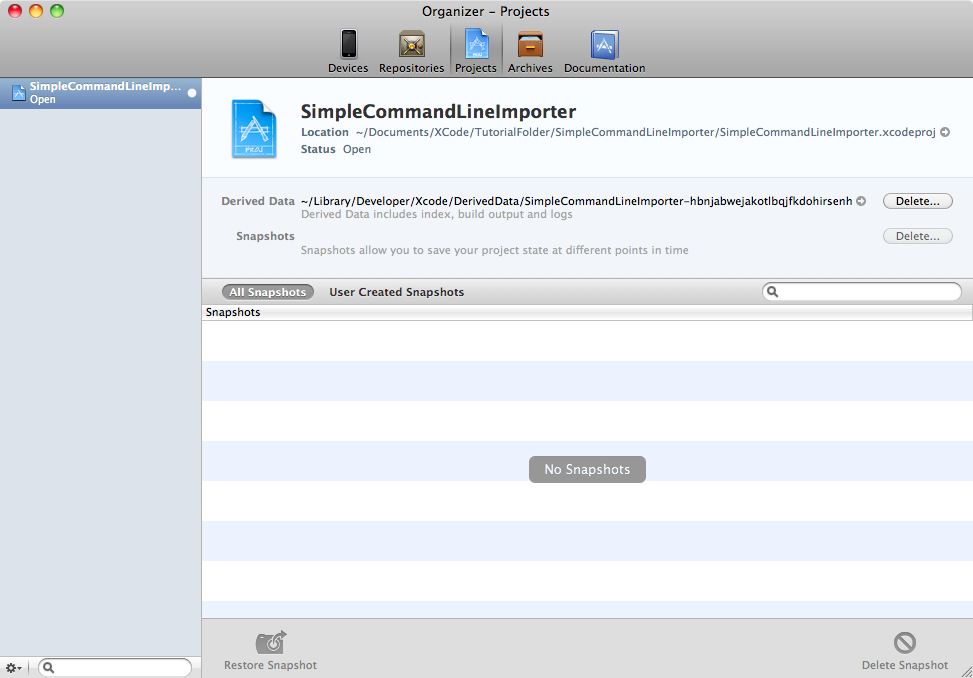Switch to User Created Snapshots filter

[396, 292]
